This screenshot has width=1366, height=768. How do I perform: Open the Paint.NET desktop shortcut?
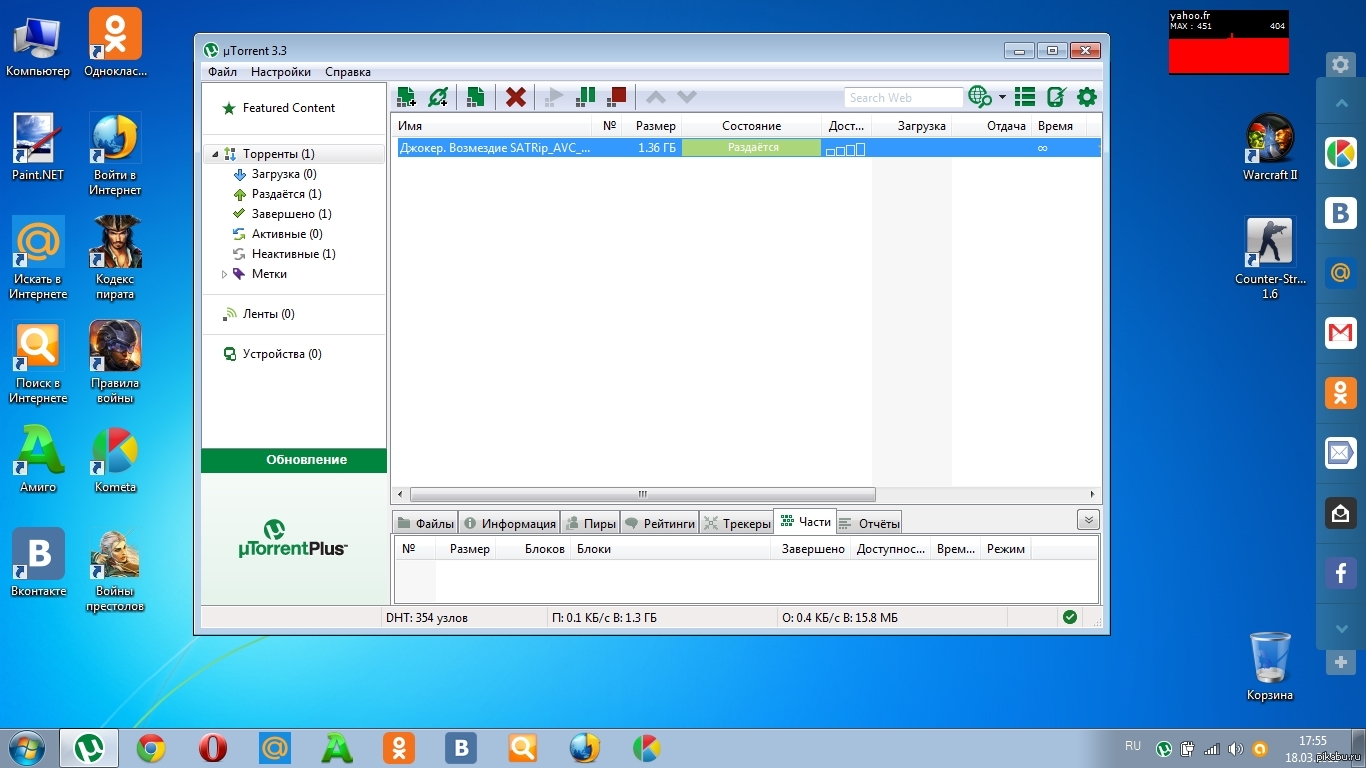[x=38, y=148]
